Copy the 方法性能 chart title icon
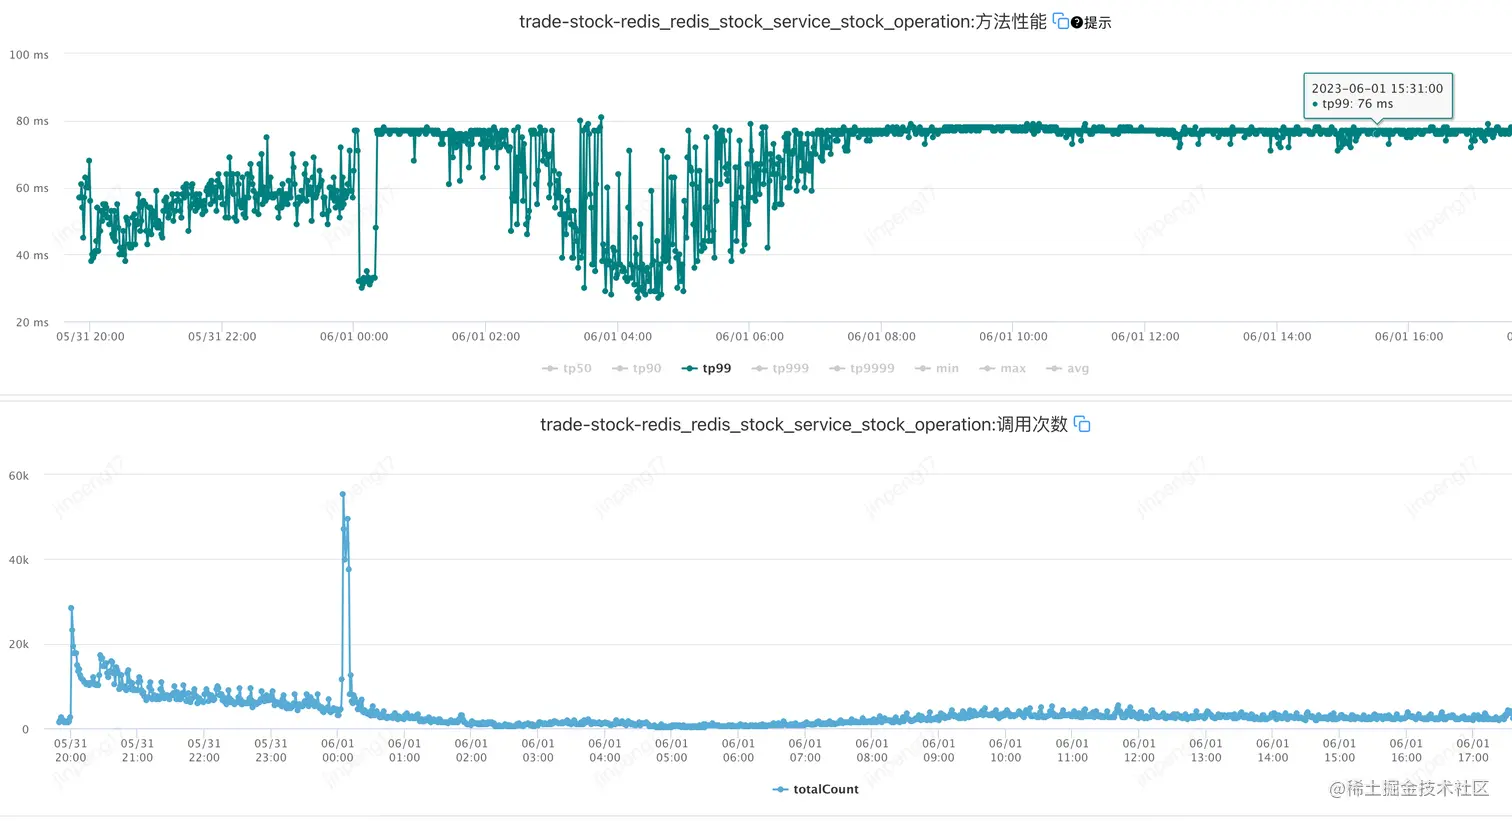 coord(1060,21)
